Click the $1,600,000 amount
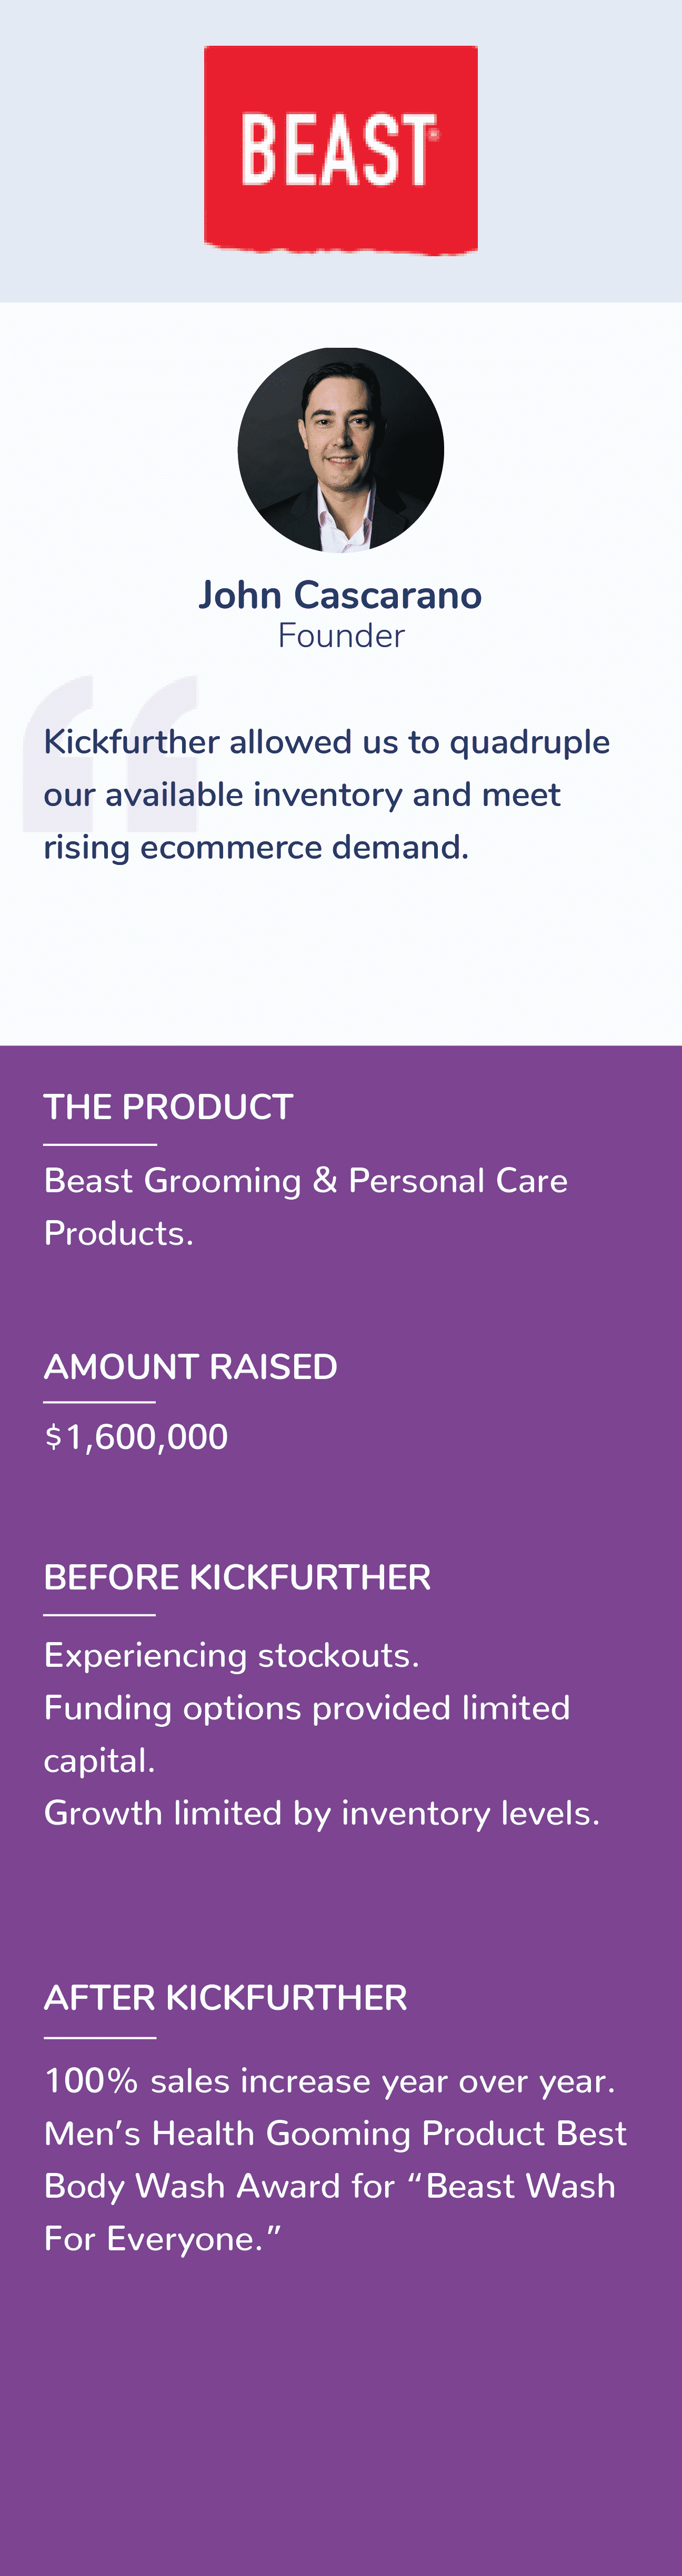 136,1437
